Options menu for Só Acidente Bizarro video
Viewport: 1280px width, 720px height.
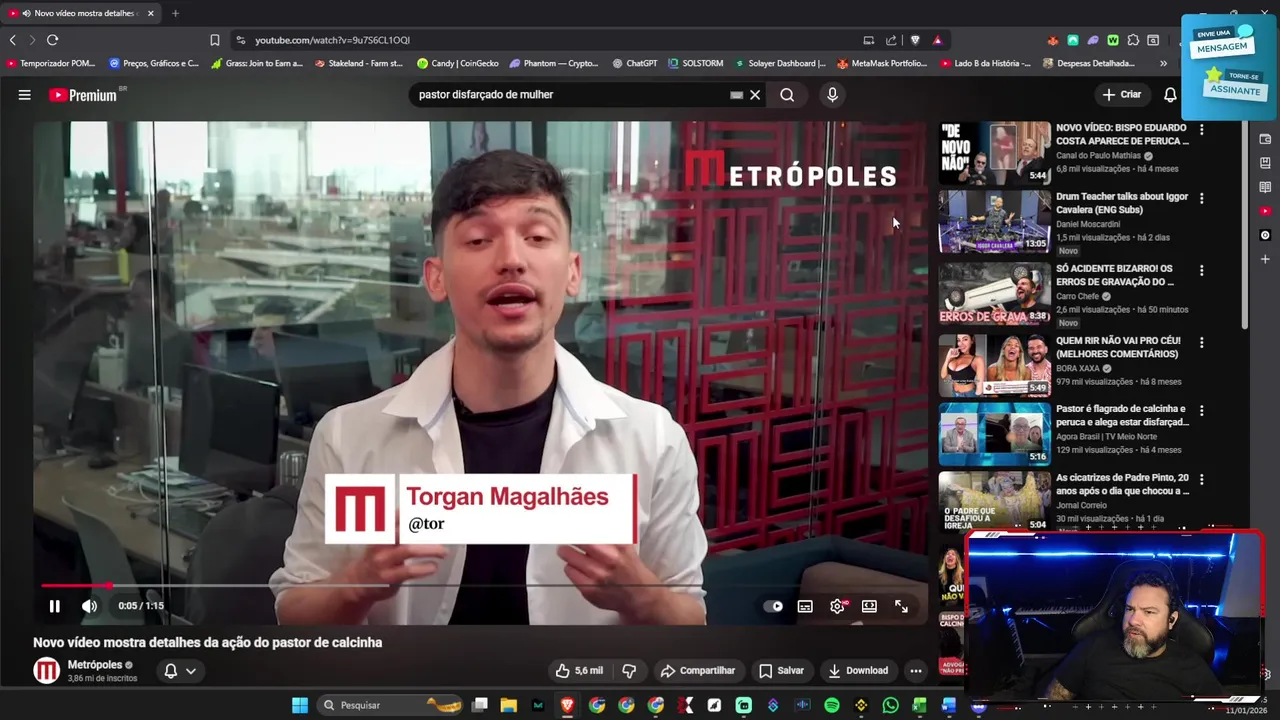(1202, 270)
